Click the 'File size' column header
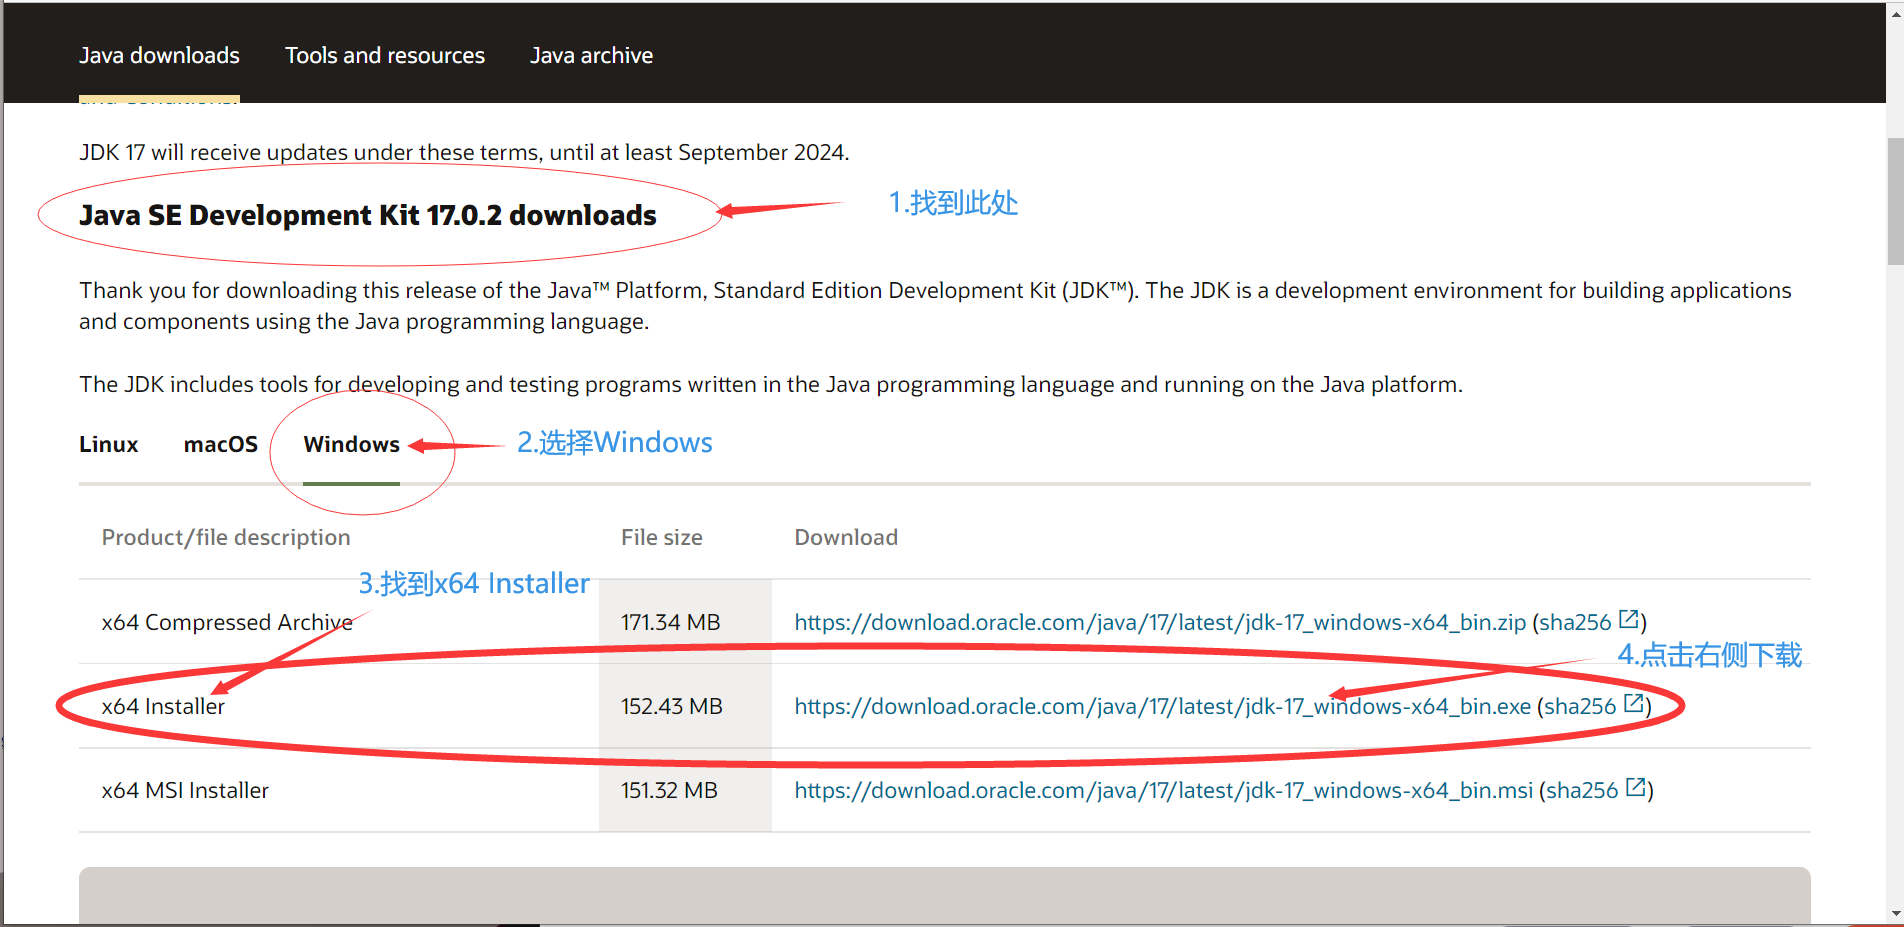This screenshot has height=927, width=1904. click(661, 537)
